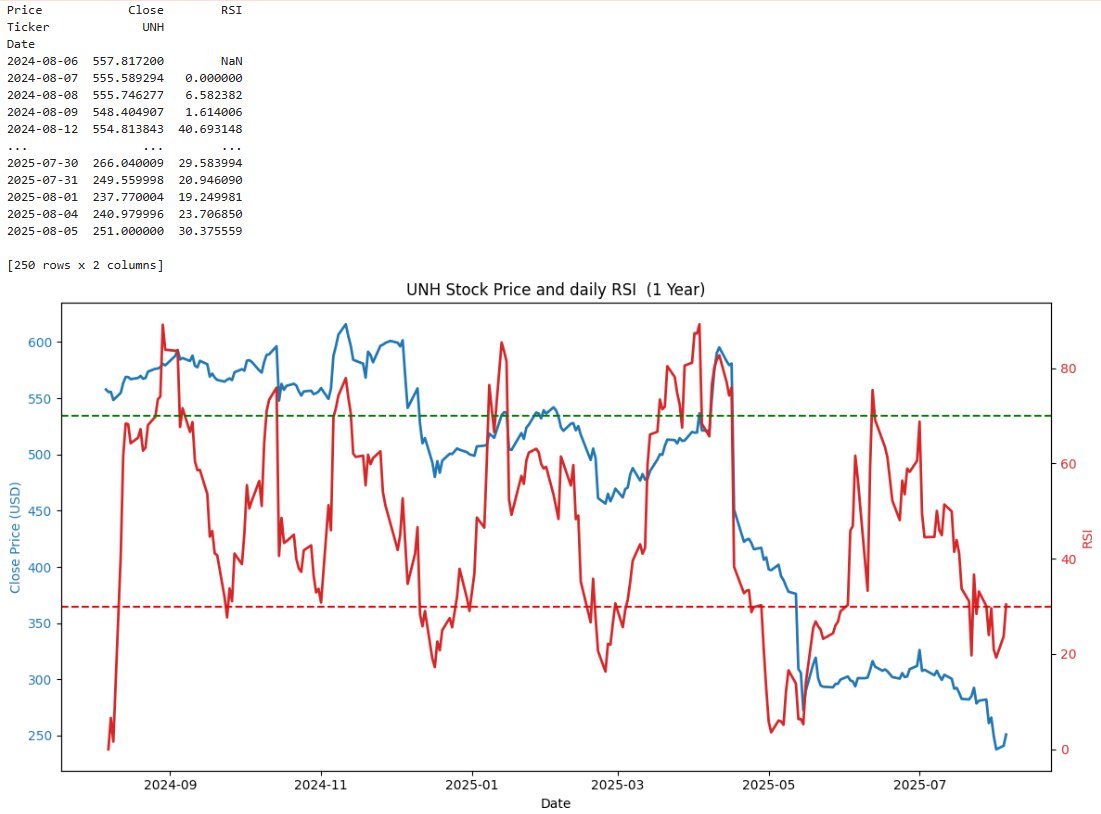Viewport: 1101px width, 814px height.
Task: Click the chart title 'UNH Stock Price and daily RSI (1 Year)'
Action: [555, 289]
